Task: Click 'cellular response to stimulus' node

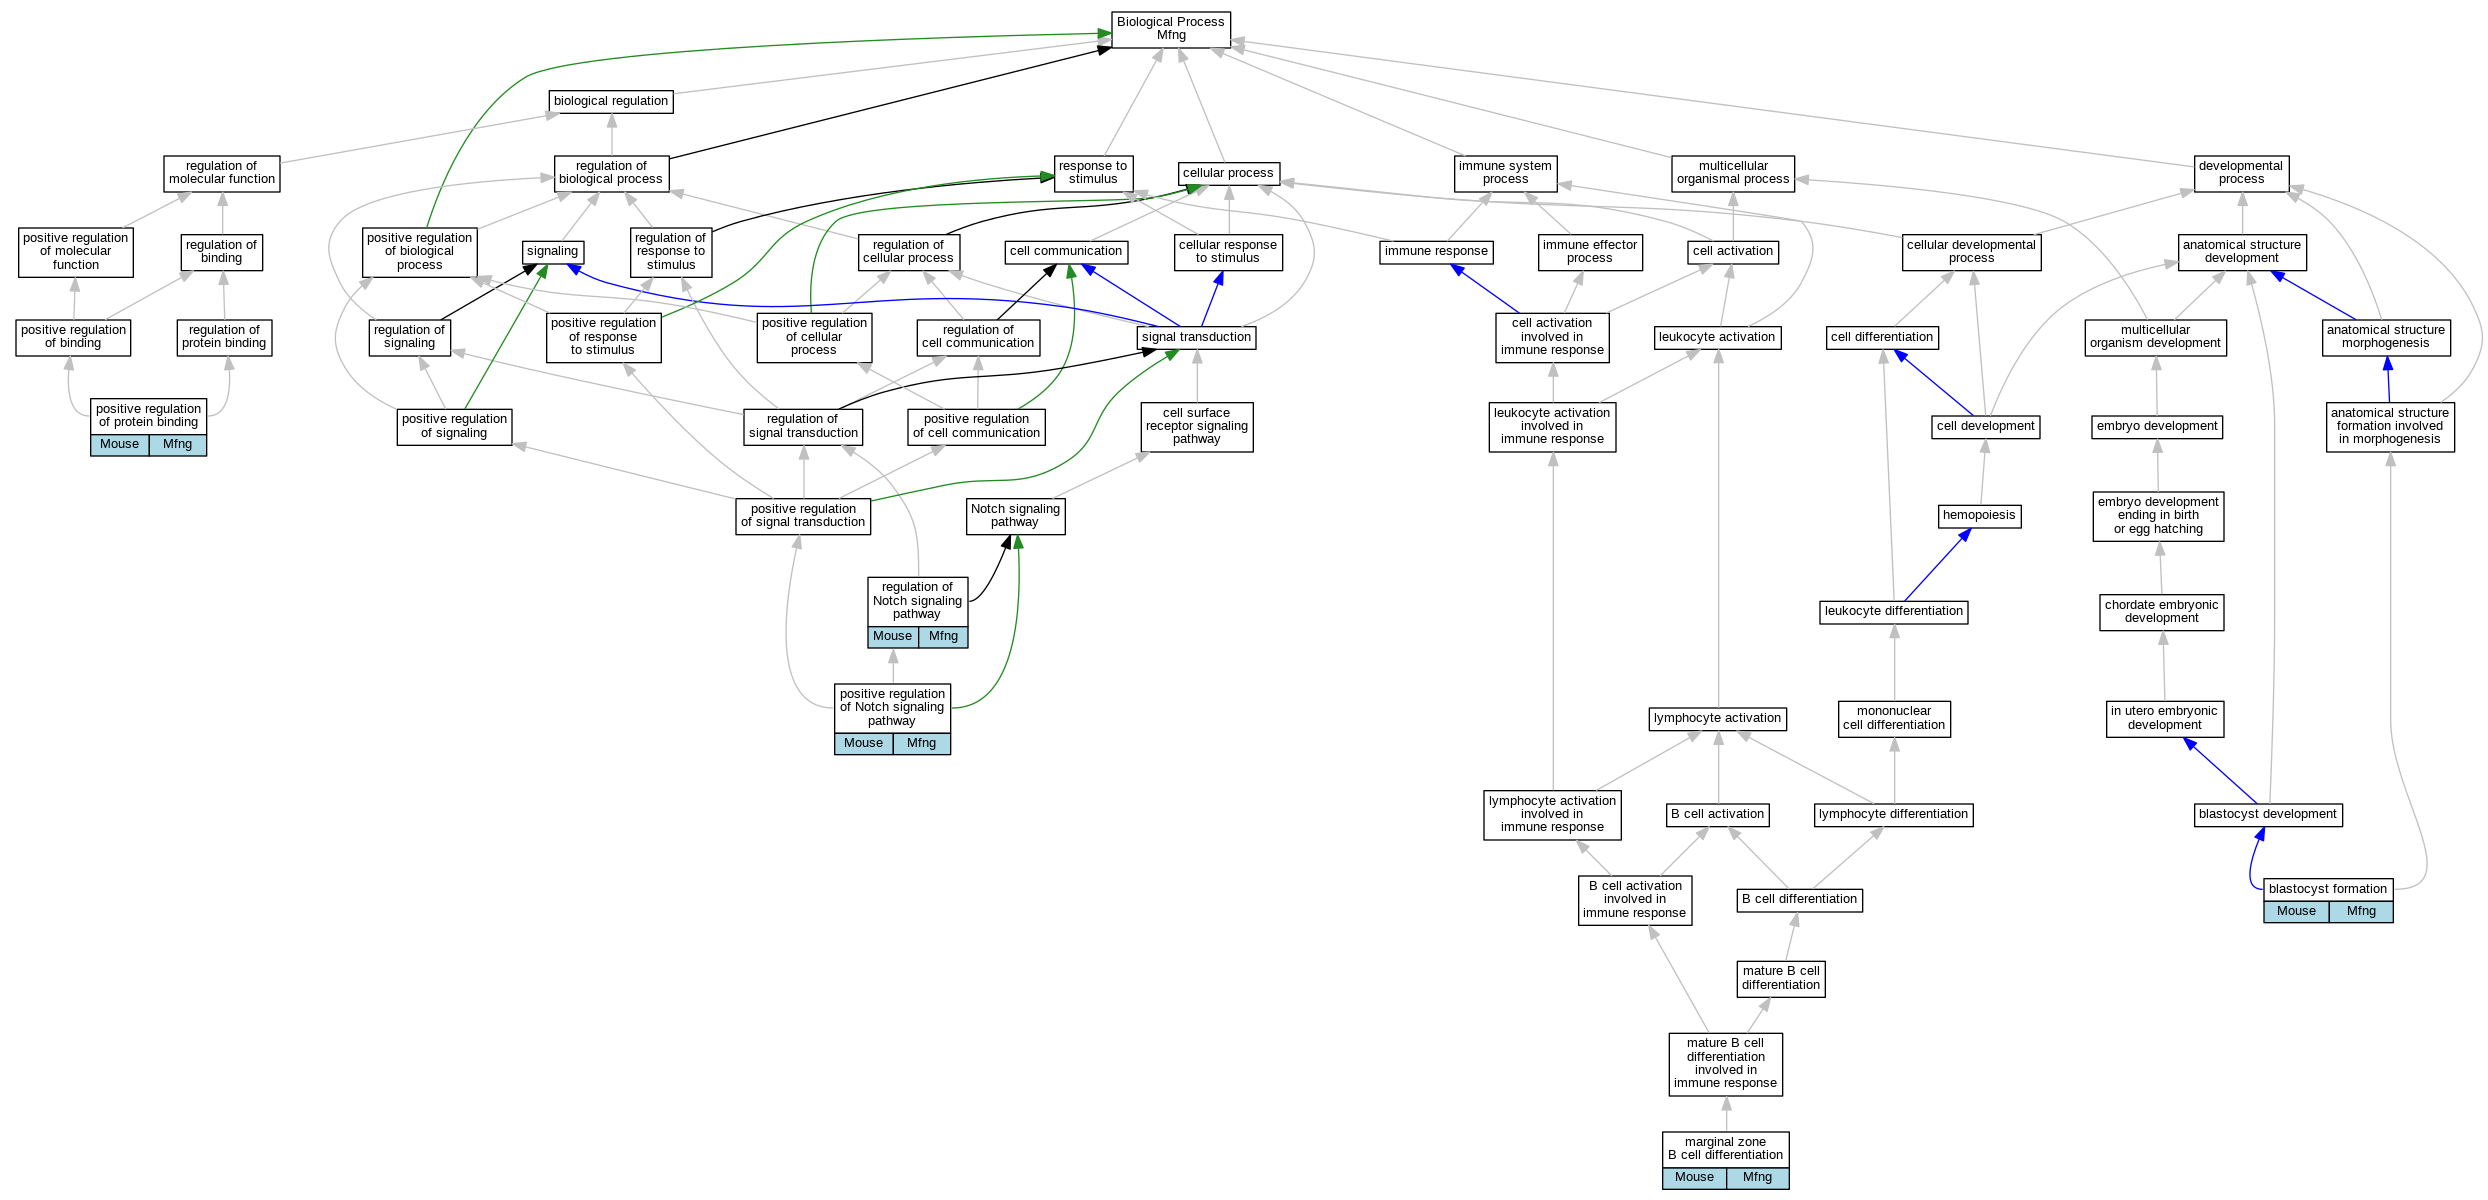Action: pos(1228,252)
